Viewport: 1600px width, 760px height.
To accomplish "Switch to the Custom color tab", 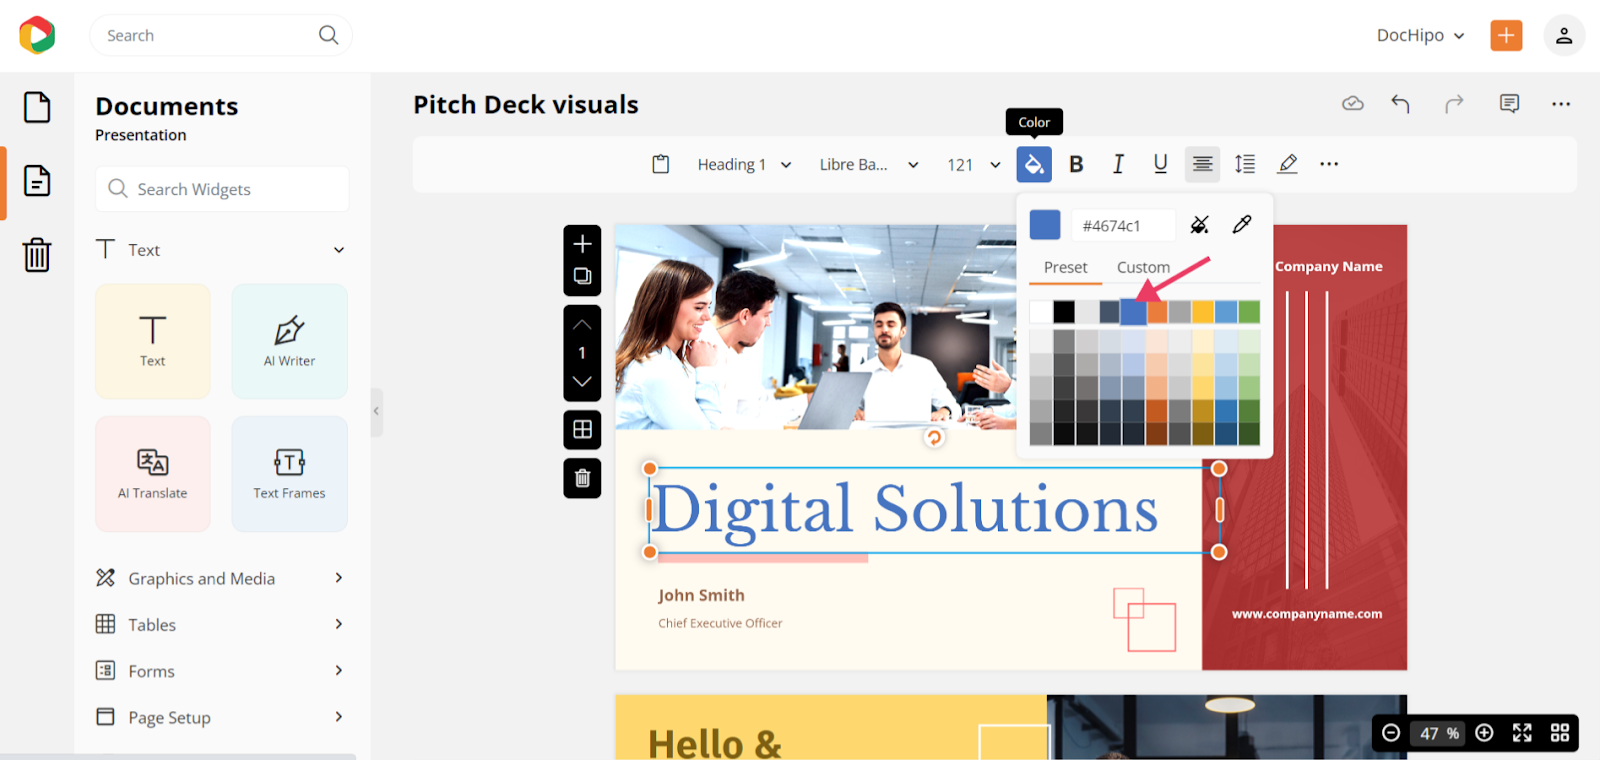I will 1143,267.
